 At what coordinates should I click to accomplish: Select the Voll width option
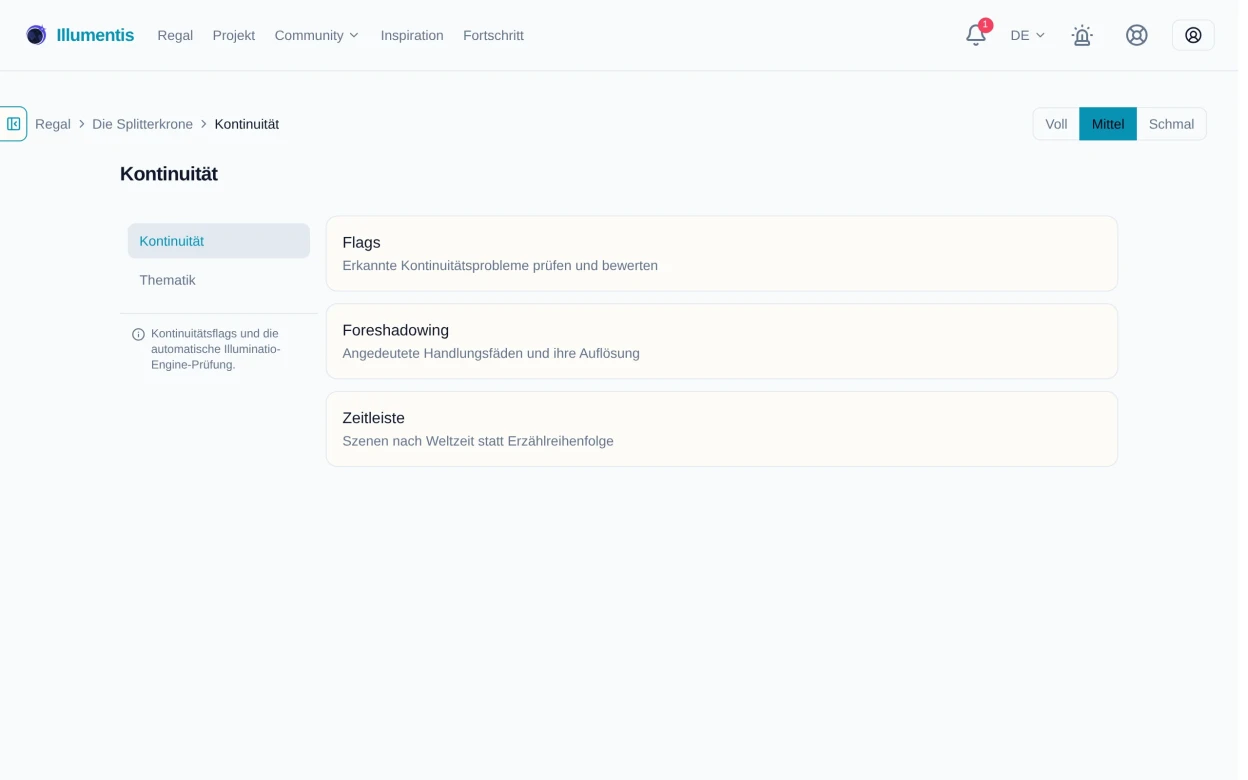1056,124
